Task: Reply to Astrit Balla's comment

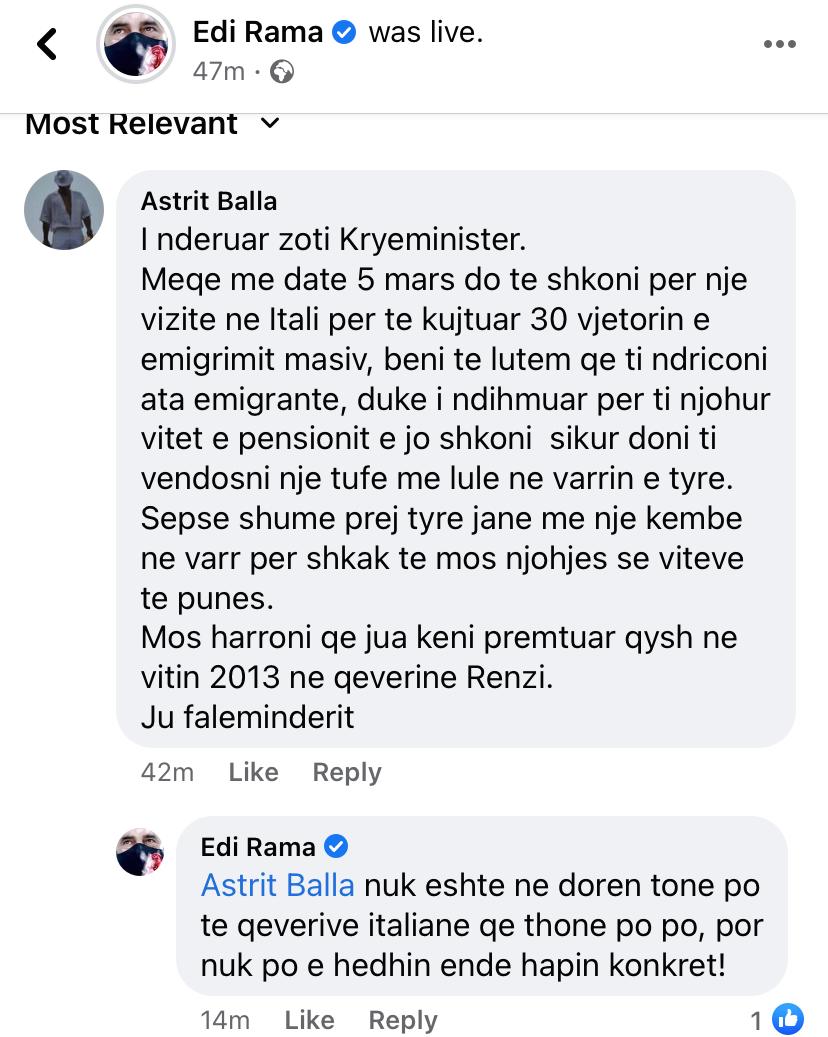Action: coord(347,772)
